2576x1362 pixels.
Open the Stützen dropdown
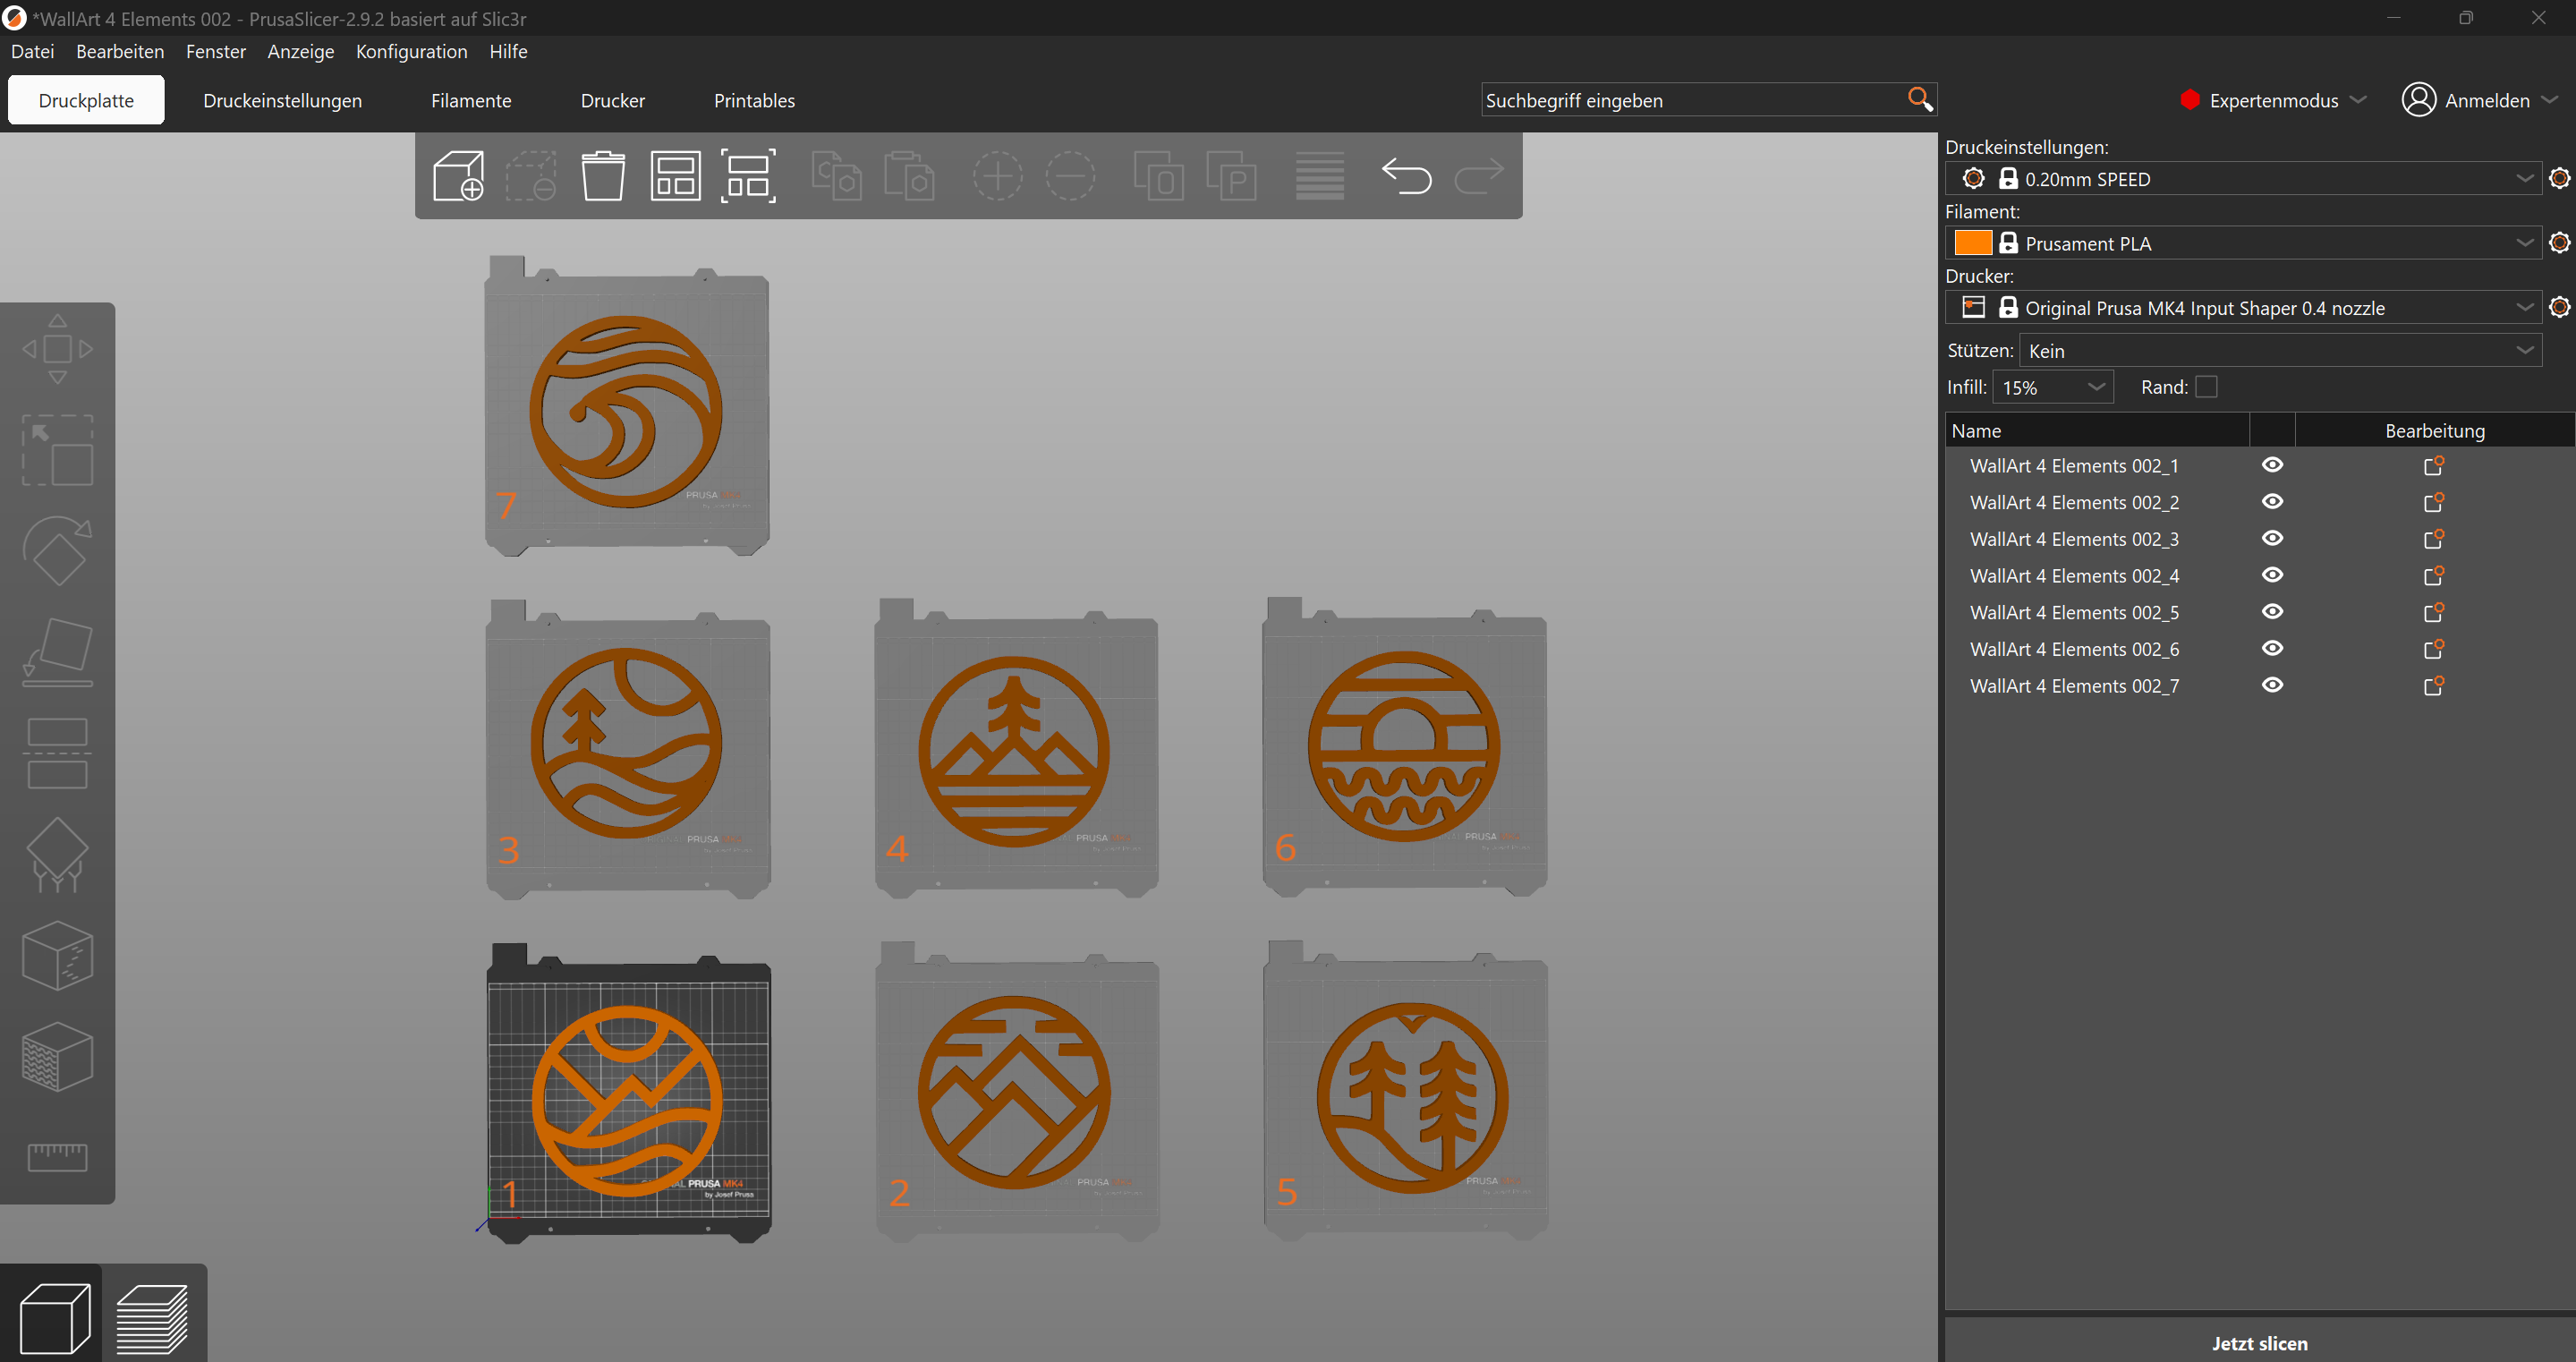pos(2280,350)
